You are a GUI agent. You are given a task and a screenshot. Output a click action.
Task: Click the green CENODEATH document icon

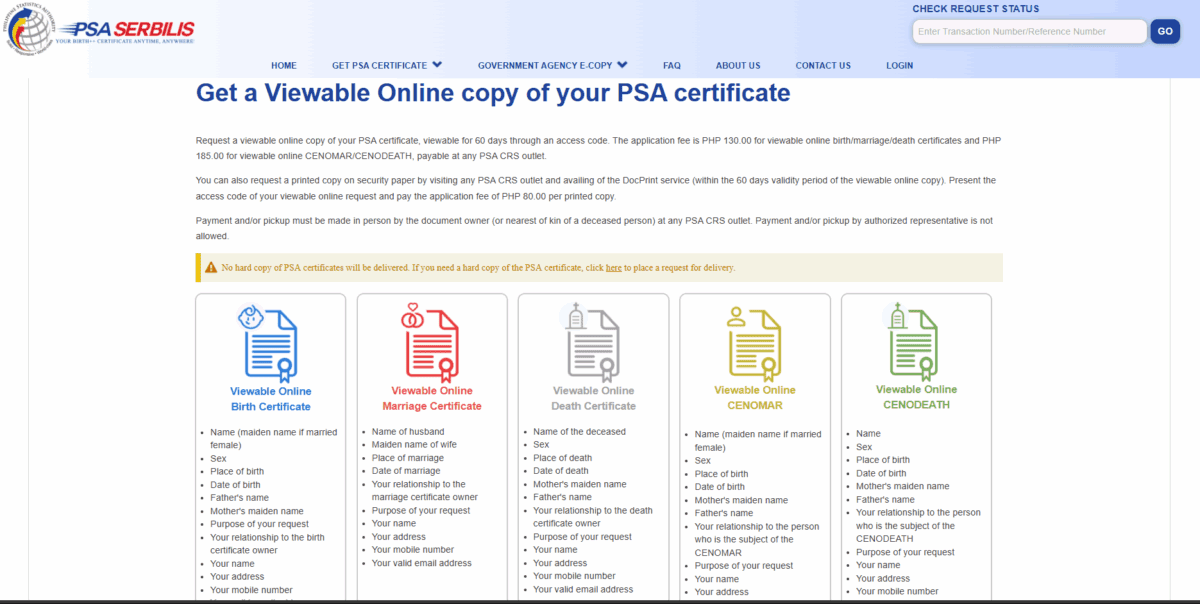916,343
